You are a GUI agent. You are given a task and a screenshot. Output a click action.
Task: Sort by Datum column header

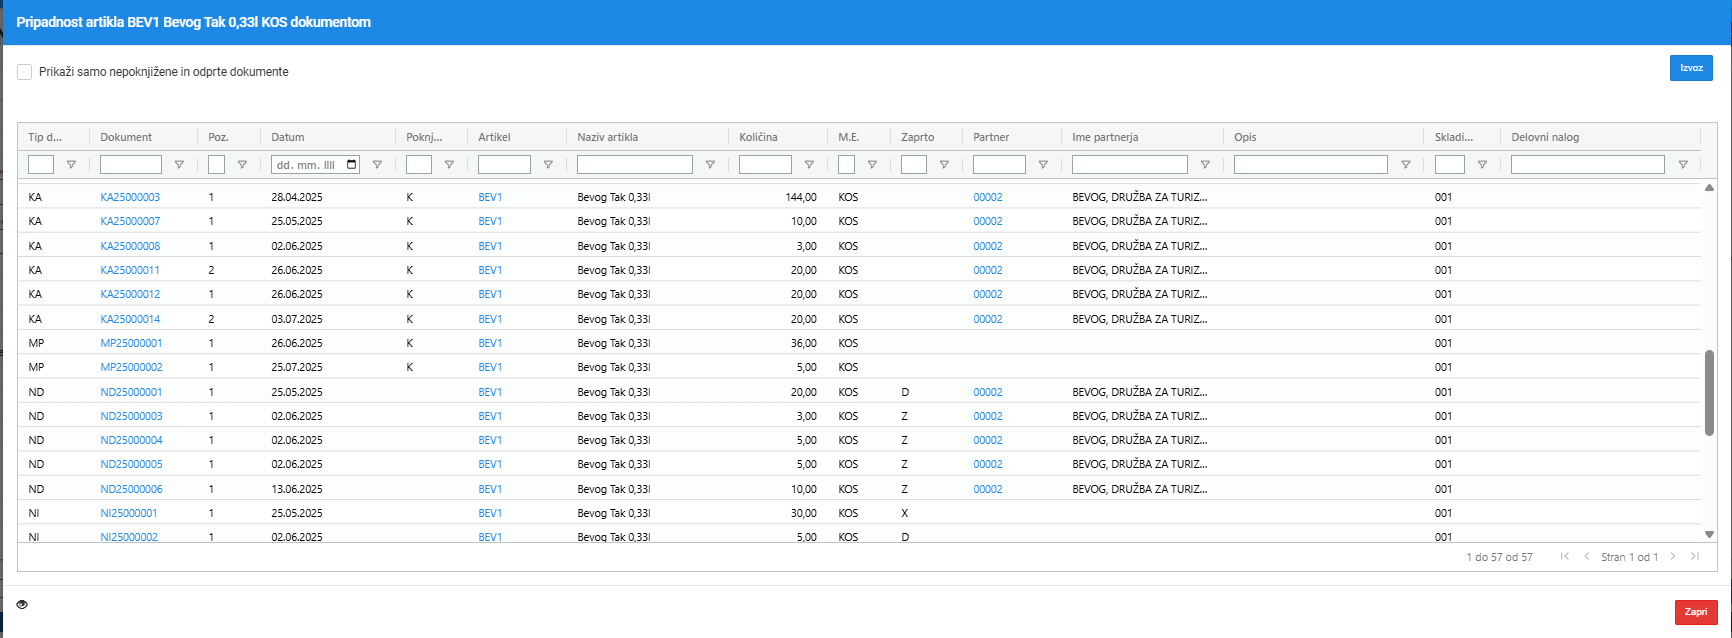pyautogui.click(x=288, y=137)
